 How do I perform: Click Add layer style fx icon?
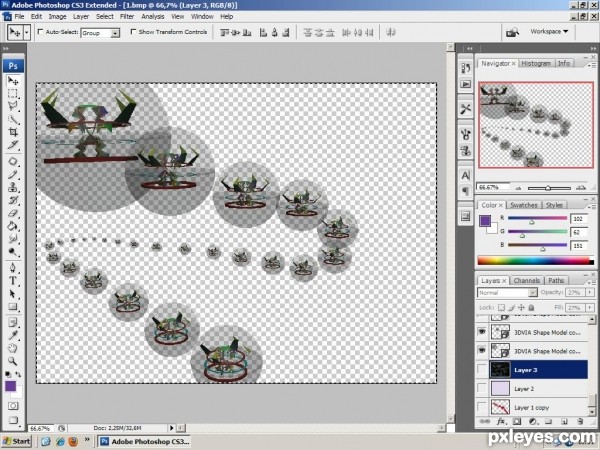pyautogui.click(x=501, y=421)
